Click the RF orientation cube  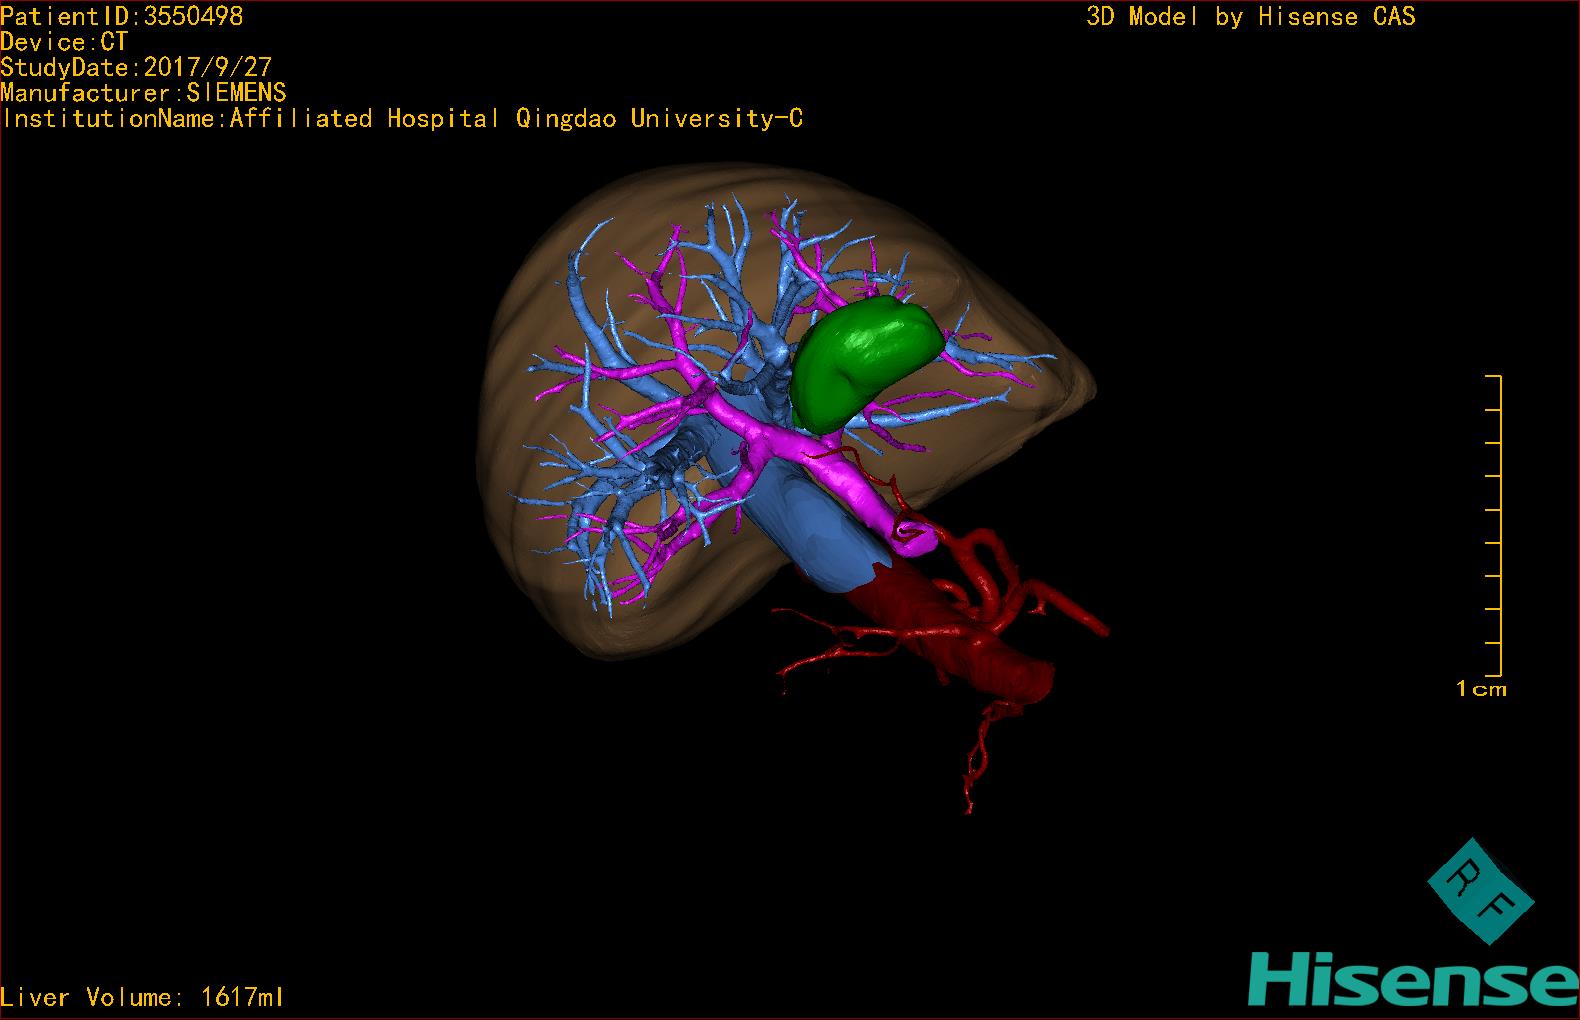pos(1480,891)
